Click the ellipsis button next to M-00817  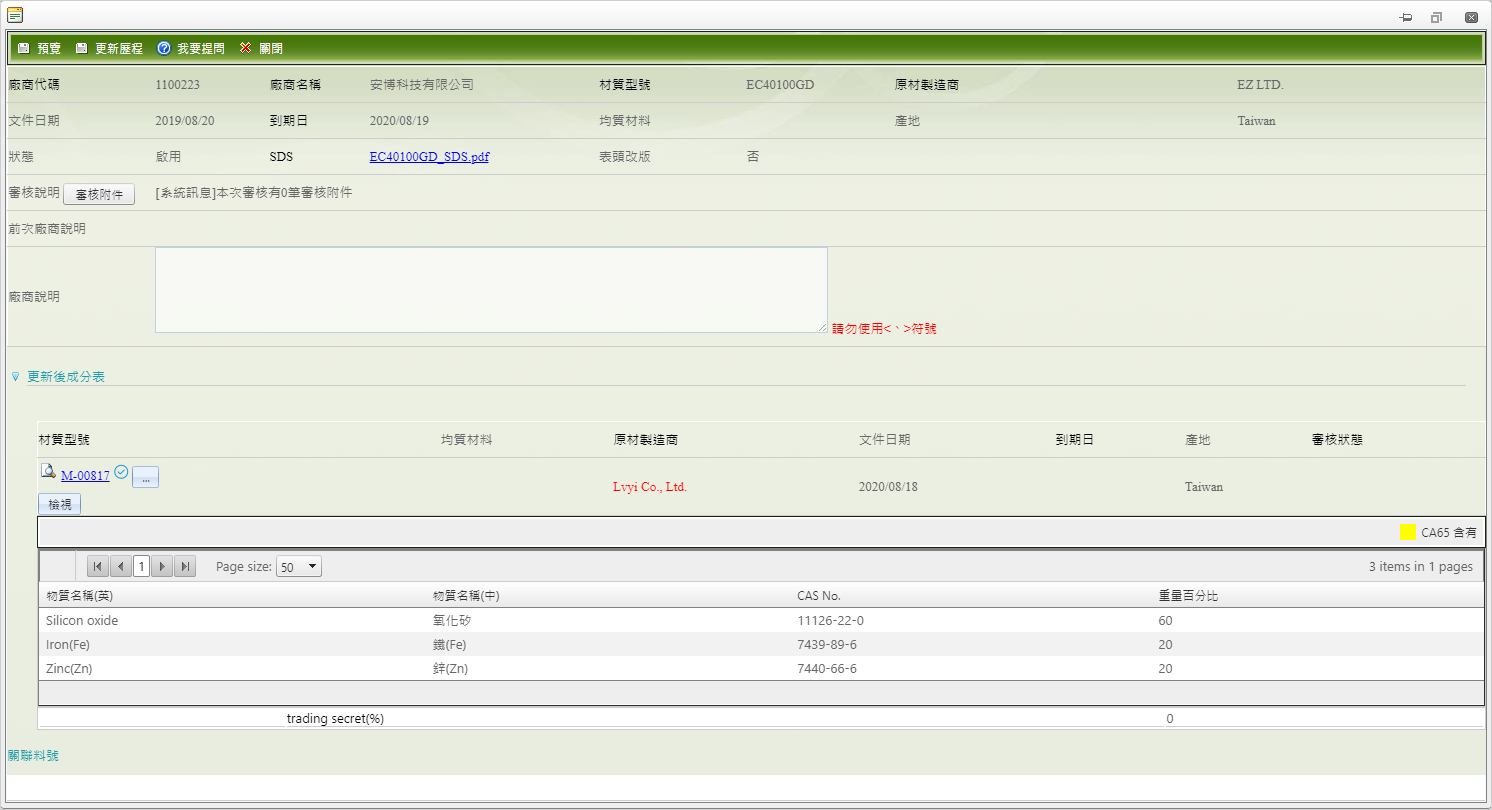pyautogui.click(x=145, y=477)
